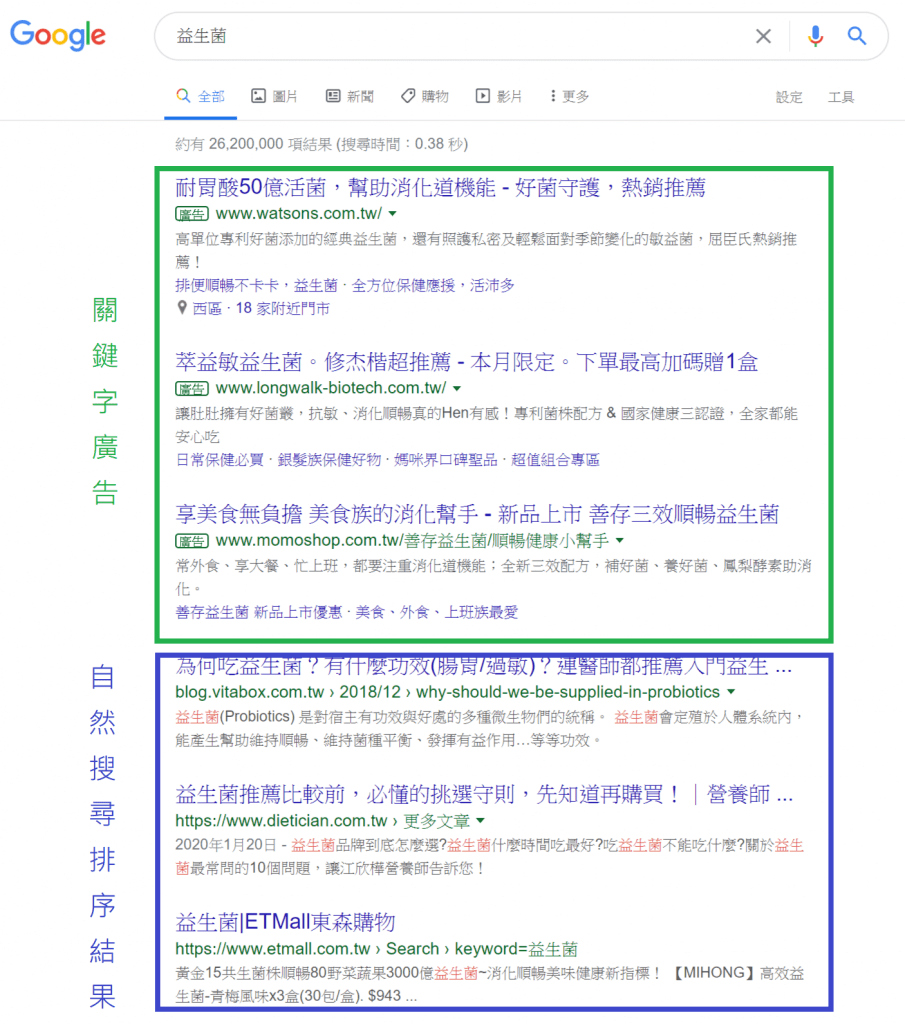This screenshot has height=1024, width=905.
Task: Click the Google logo
Action: point(57,35)
